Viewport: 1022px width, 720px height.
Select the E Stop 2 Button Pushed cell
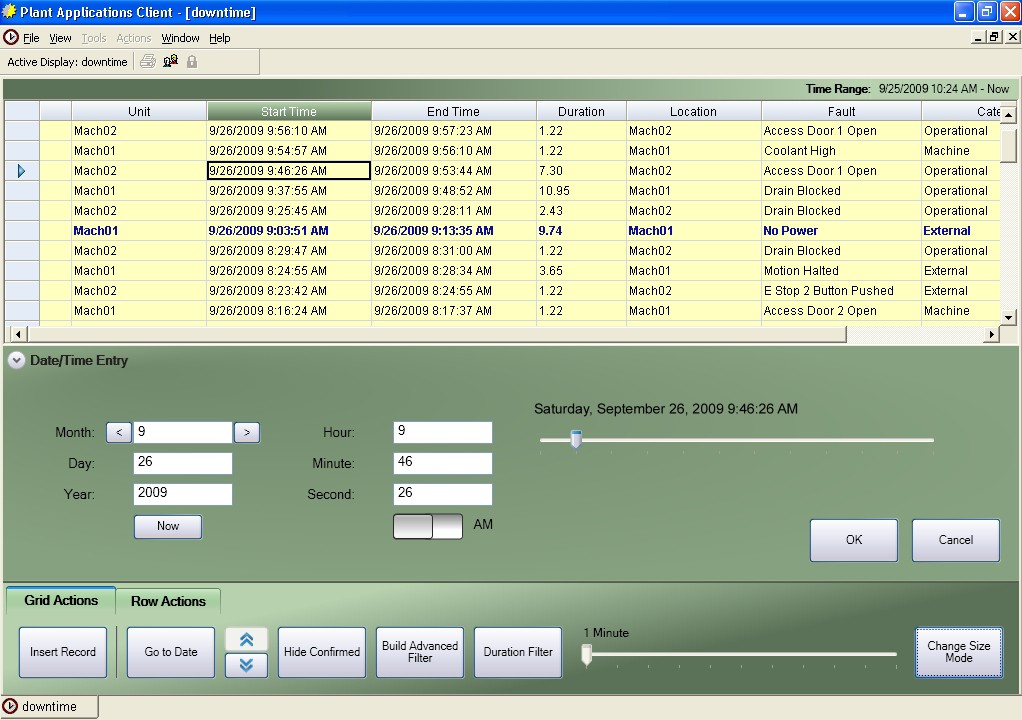[x=841, y=291]
